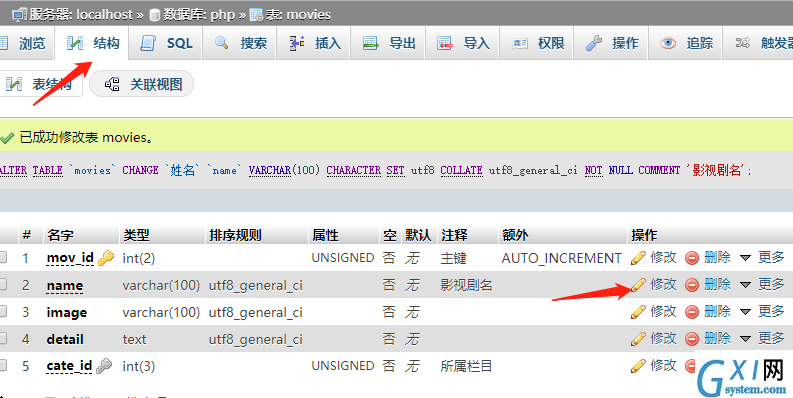Click the 名字 column header
Image resolution: width=793 pixels, height=398 pixels.
tap(60, 235)
